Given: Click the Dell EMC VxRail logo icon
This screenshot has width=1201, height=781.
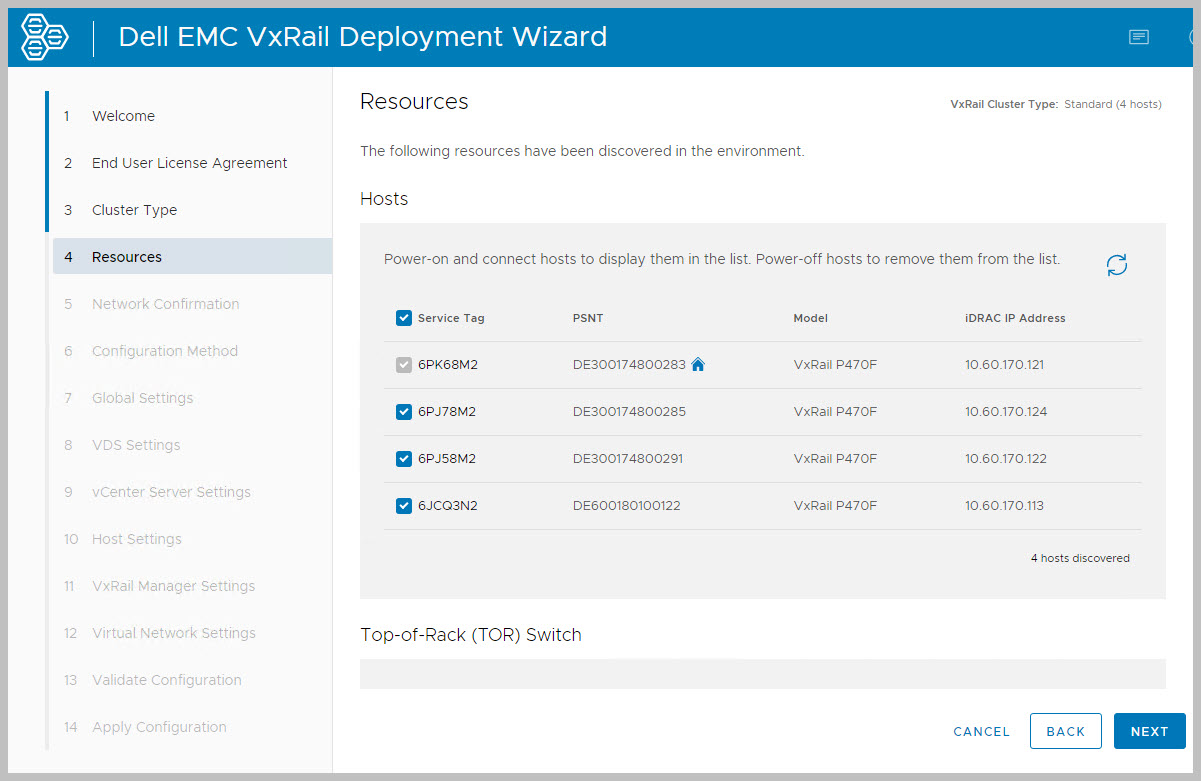Looking at the screenshot, I should point(45,38).
